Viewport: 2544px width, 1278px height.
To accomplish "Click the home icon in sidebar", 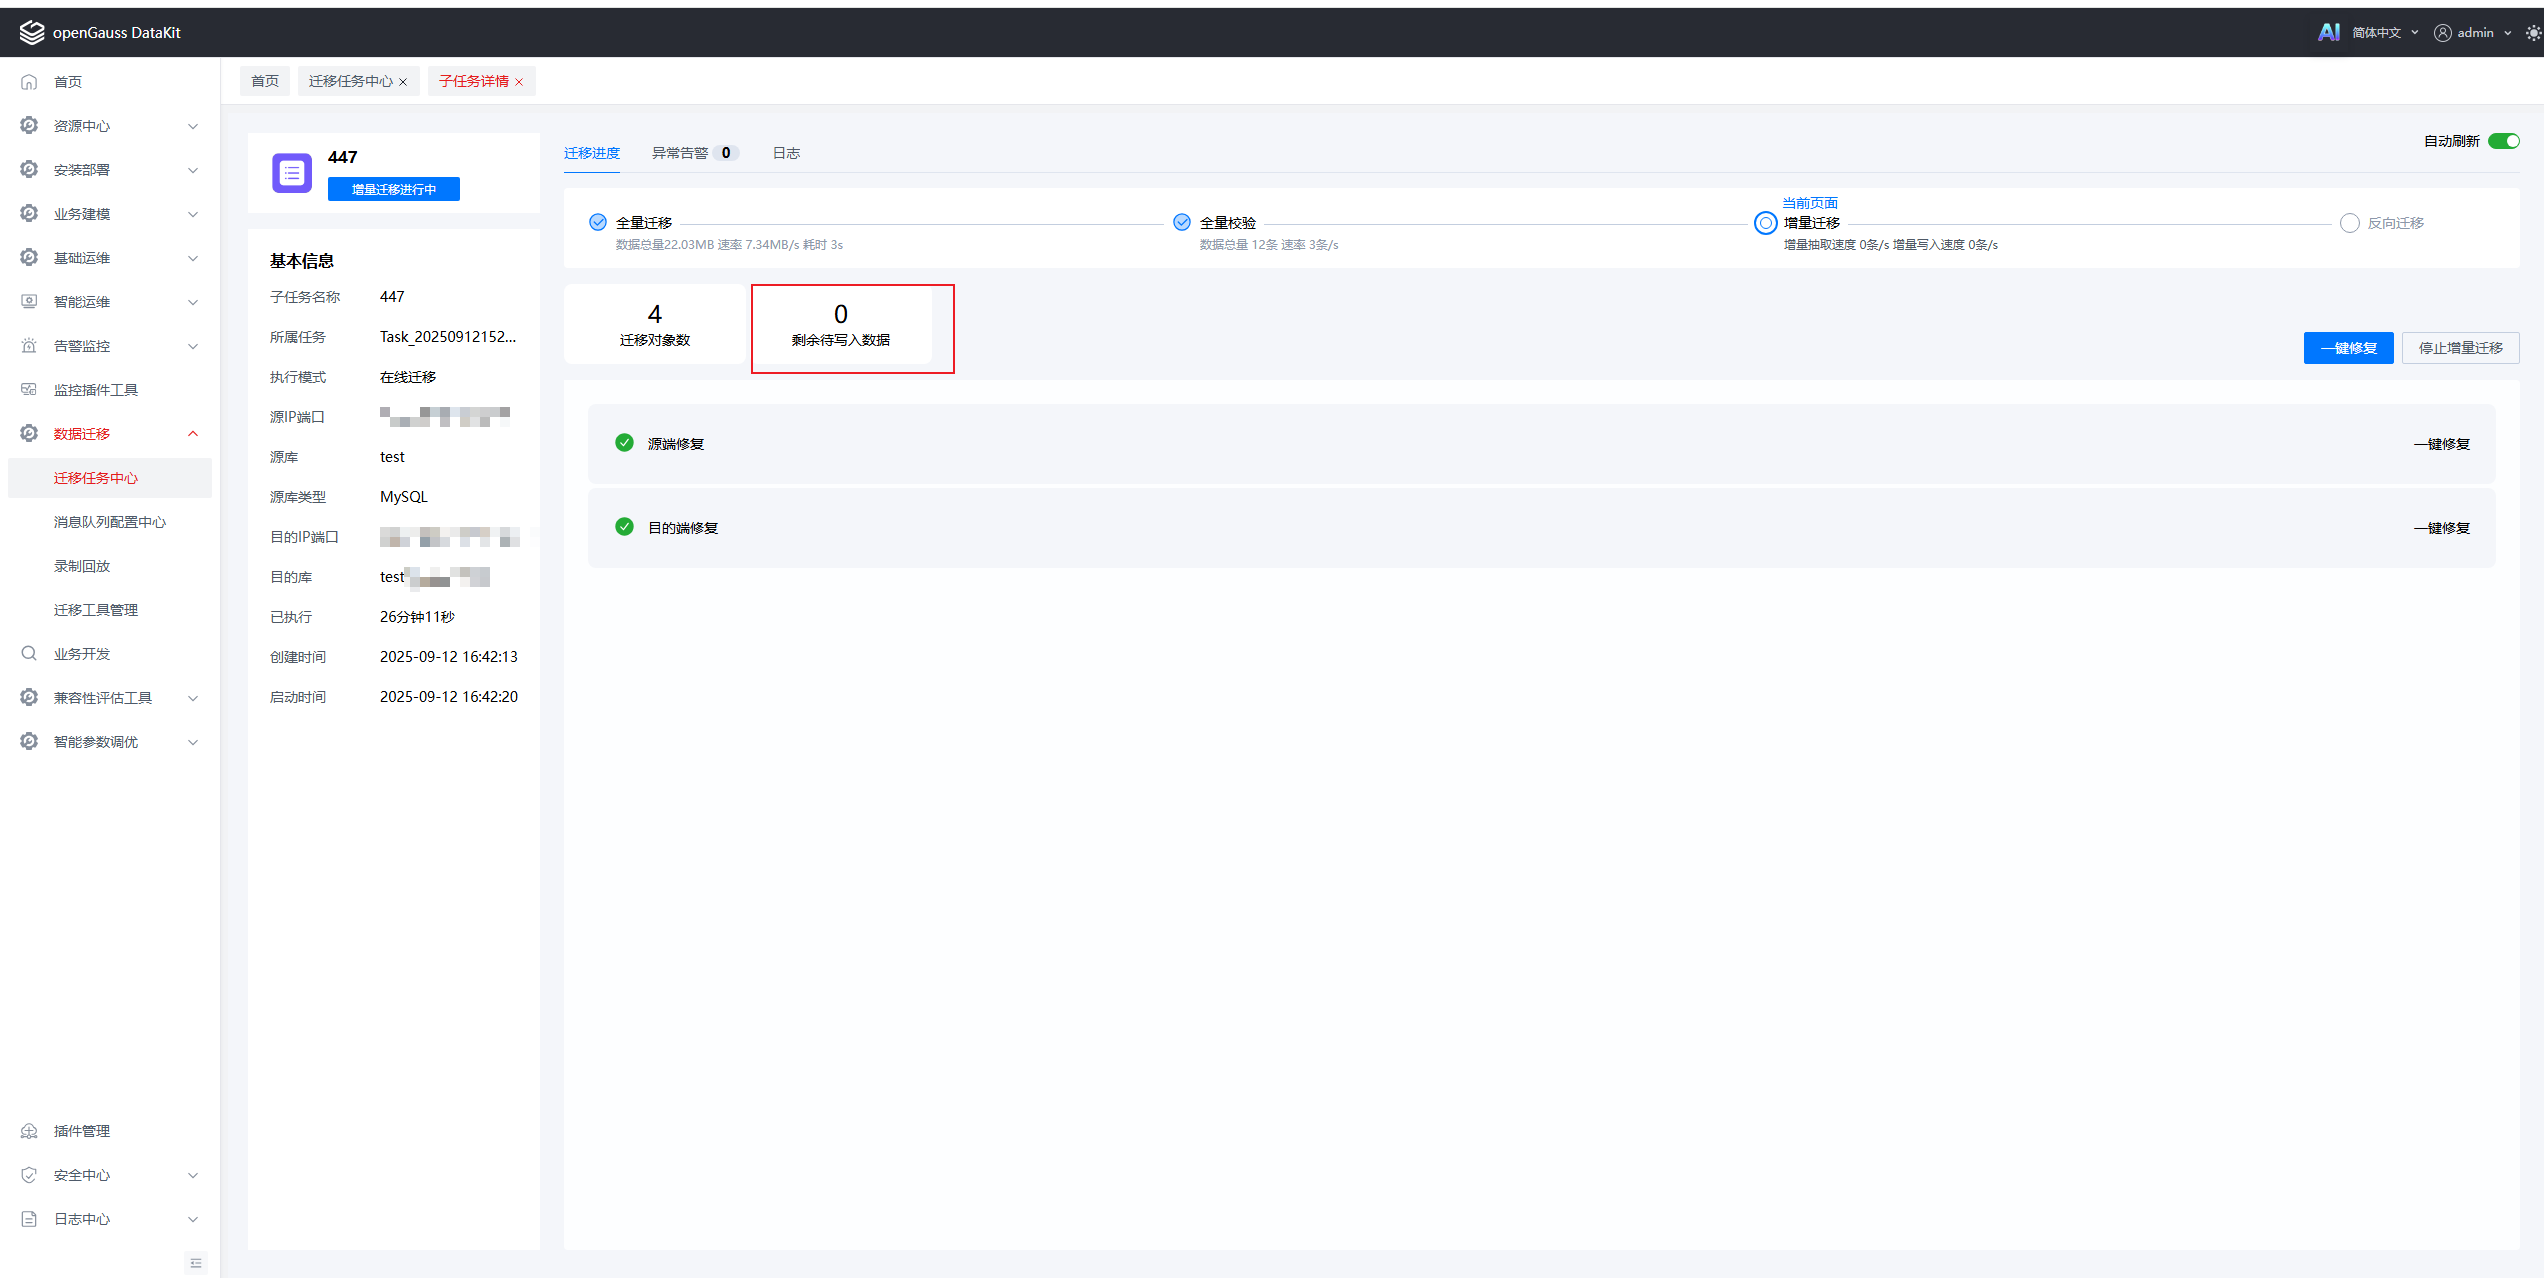I will coord(29,82).
